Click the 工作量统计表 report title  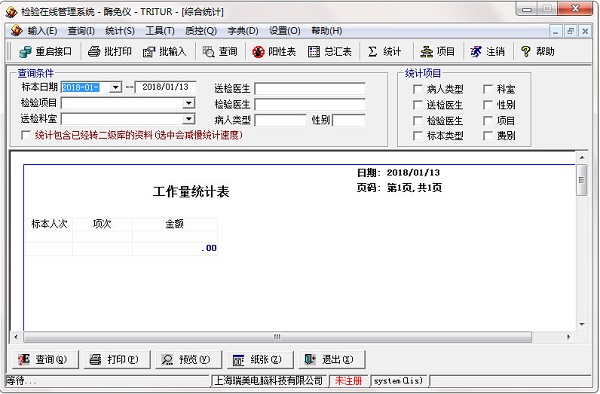click(191, 192)
